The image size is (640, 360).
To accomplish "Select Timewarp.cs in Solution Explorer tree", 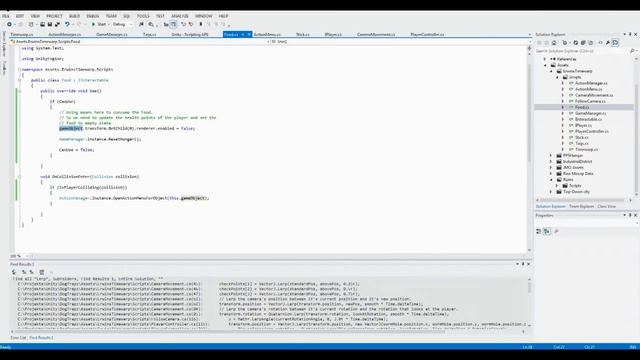I will click(587, 149).
